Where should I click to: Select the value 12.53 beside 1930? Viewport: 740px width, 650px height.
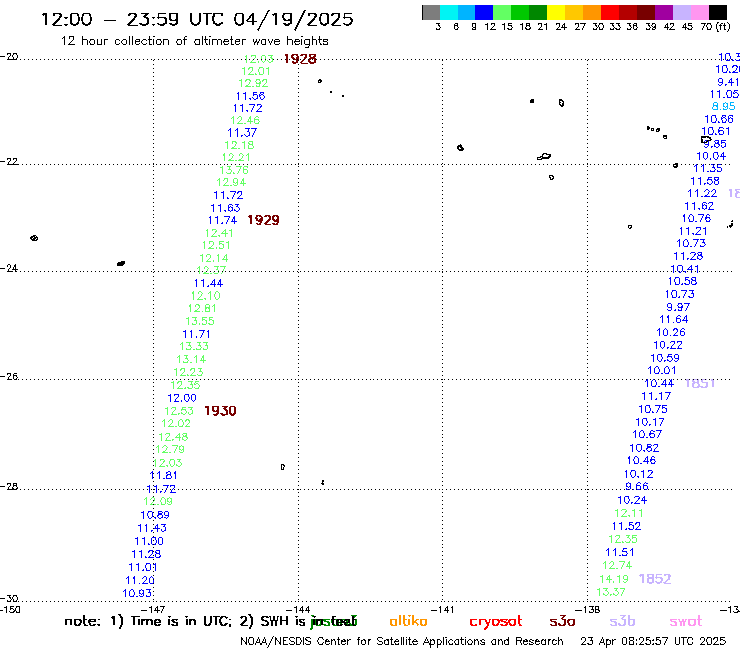click(179, 411)
